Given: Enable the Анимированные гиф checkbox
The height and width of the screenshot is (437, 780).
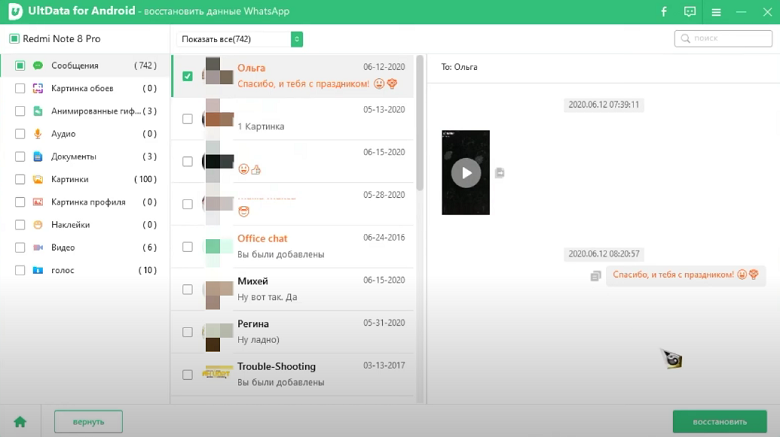Looking at the screenshot, I should 20,111.
